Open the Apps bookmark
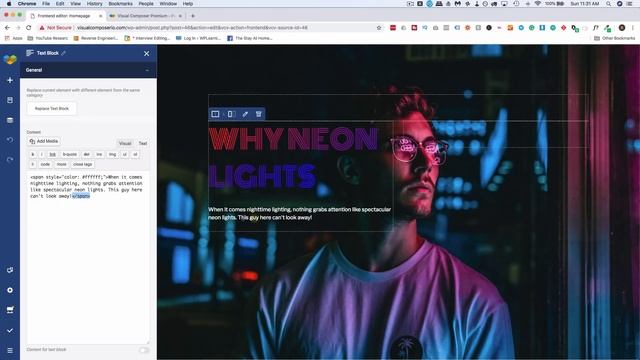640x360 pixels. (13, 38)
